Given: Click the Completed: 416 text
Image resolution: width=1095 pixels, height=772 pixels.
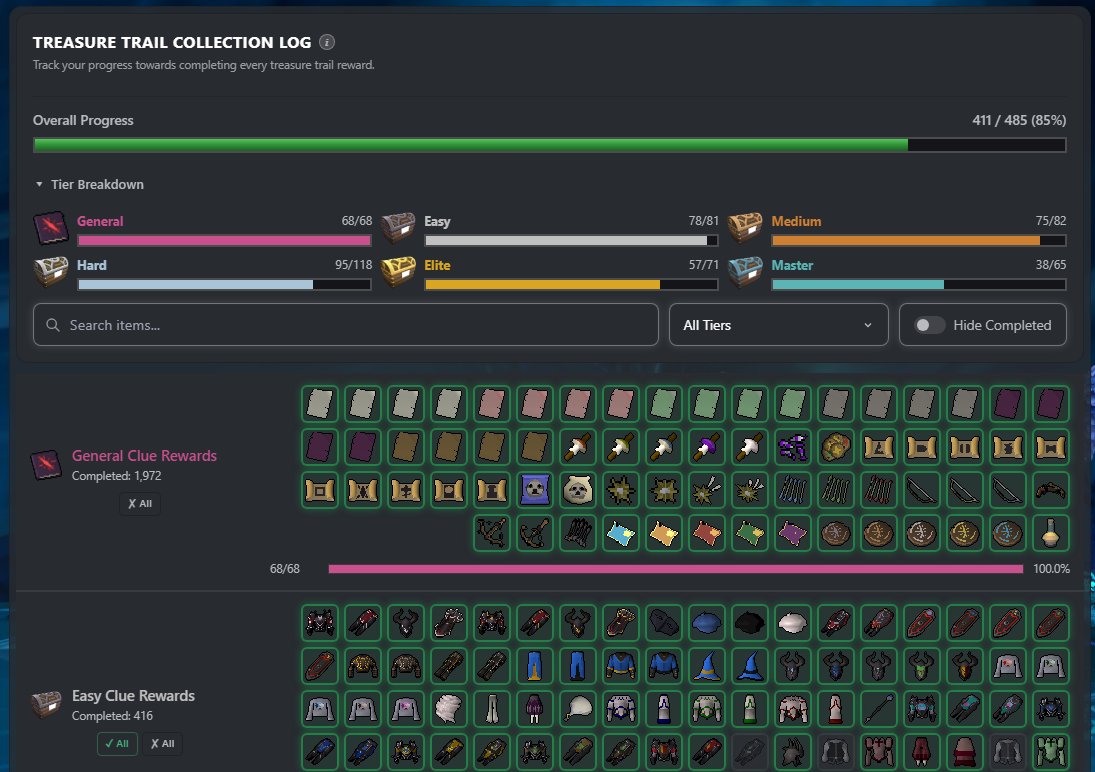Looking at the screenshot, I should coord(112,716).
